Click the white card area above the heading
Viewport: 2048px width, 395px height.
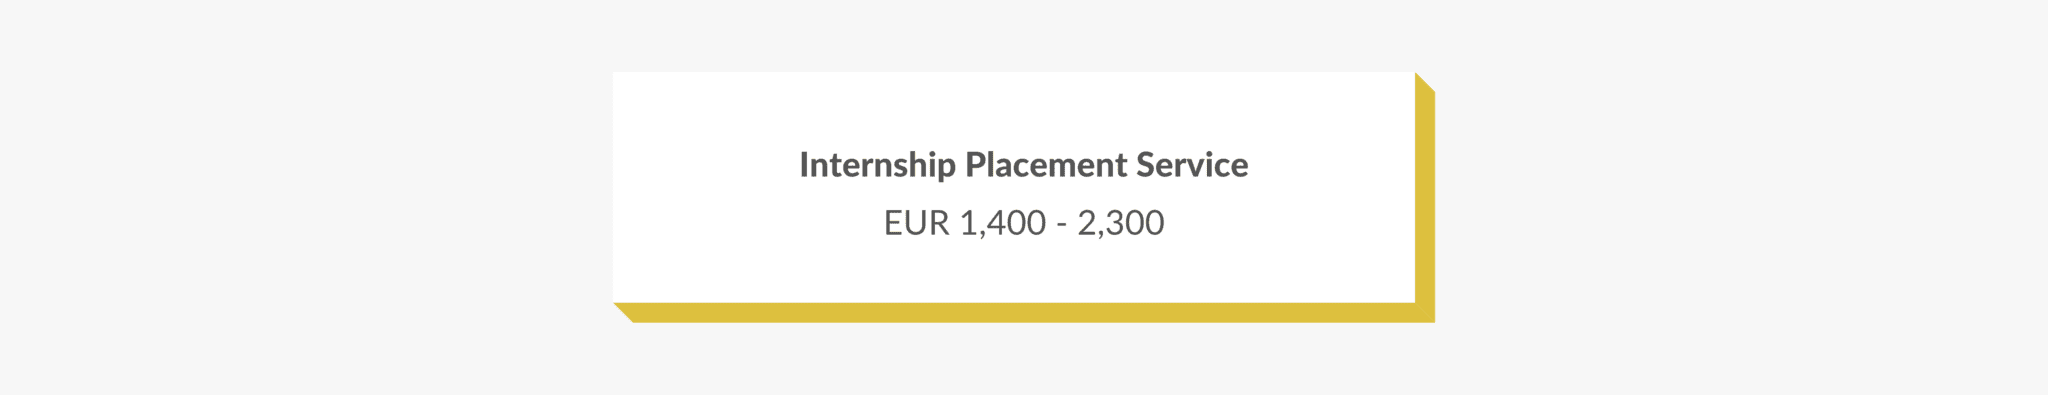(1014, 108)
